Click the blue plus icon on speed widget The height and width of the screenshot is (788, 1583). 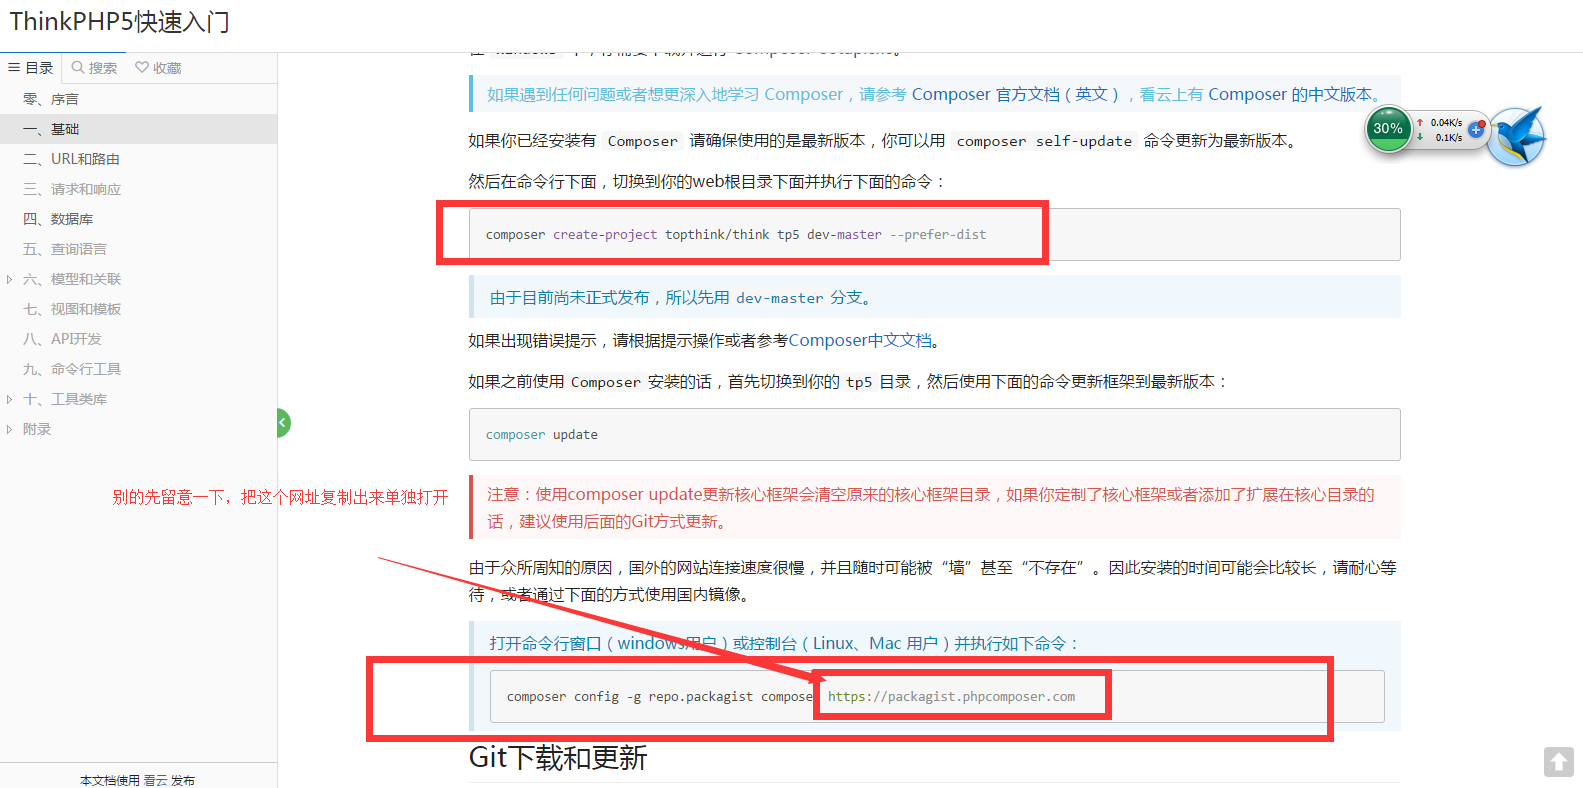tap(1476, 130)
